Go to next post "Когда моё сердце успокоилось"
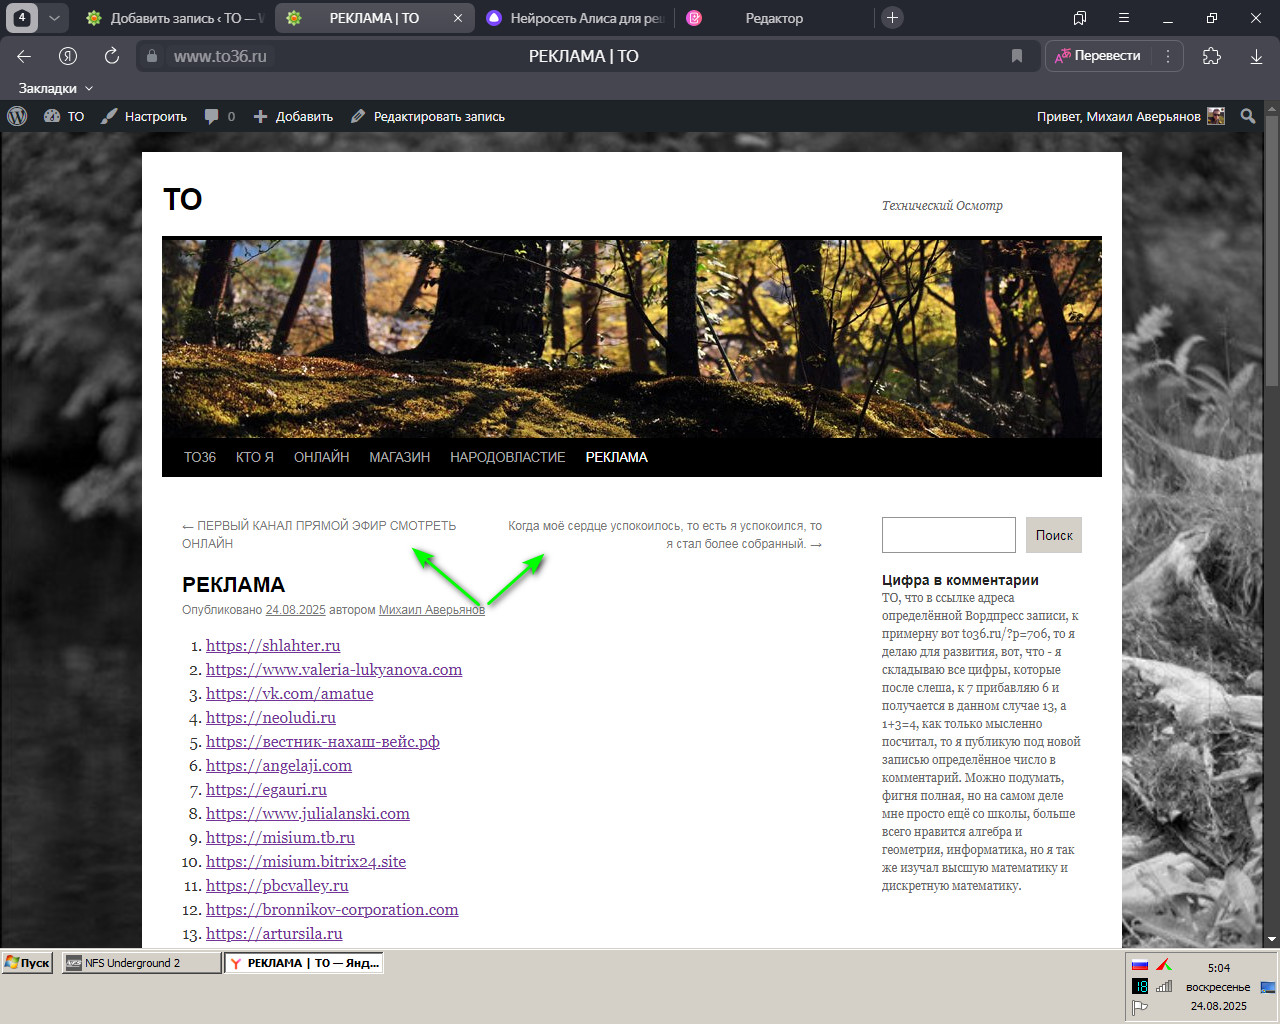The height and width of the screenshot is (1024, 1280). 665,534
